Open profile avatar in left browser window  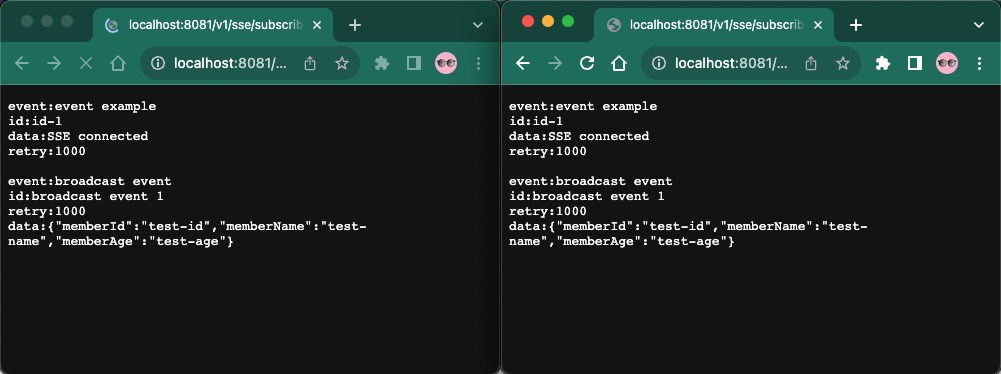[446, 63]
